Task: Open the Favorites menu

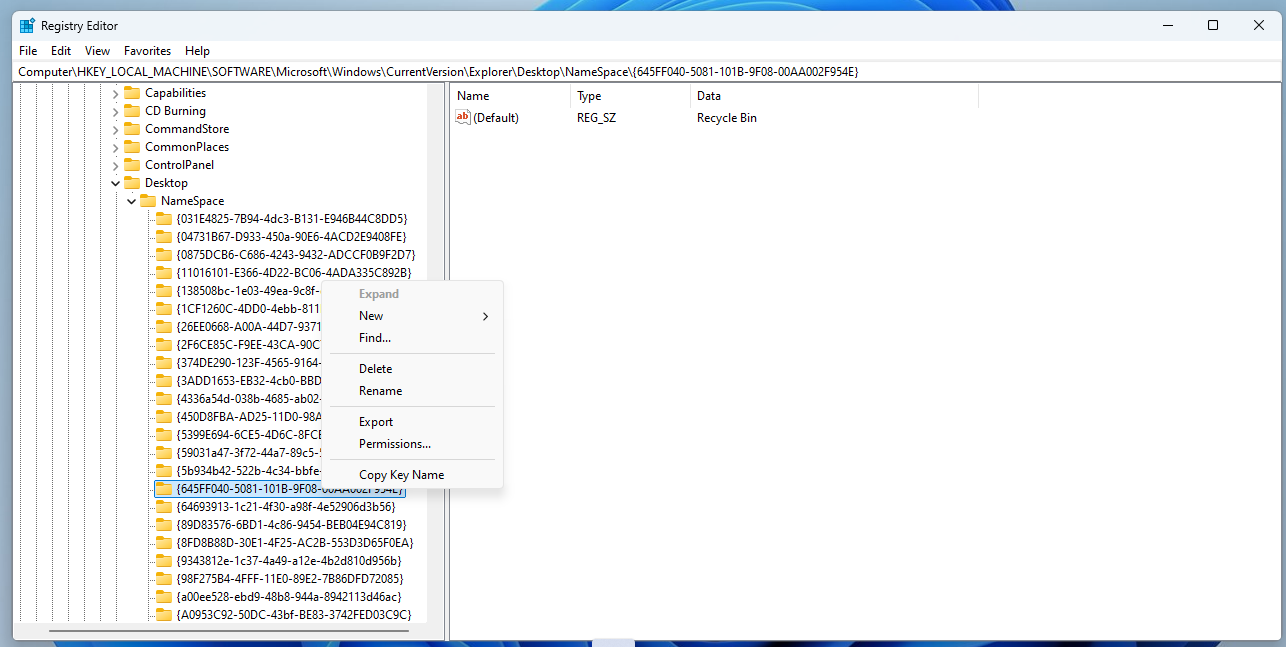Action: [147, 51]
